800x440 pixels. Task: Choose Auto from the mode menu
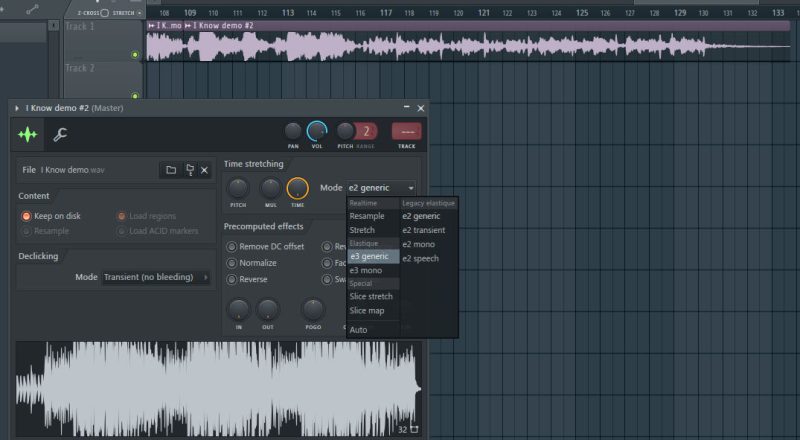pos(373,330)
